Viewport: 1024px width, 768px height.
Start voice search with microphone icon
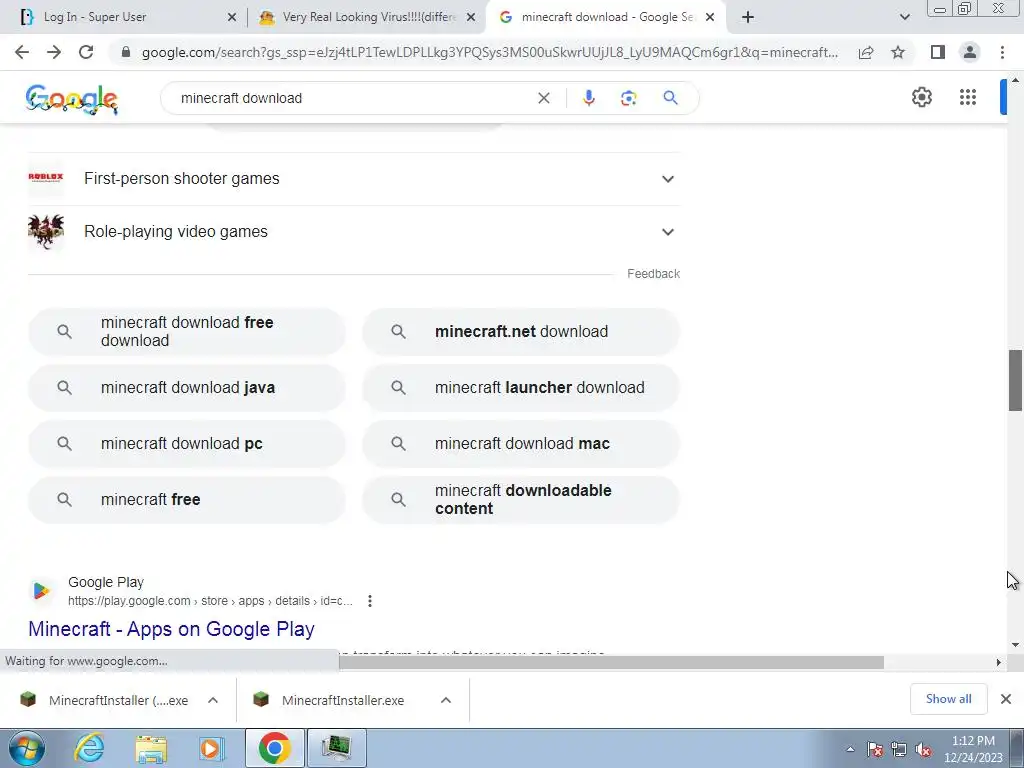pos(588,98)
